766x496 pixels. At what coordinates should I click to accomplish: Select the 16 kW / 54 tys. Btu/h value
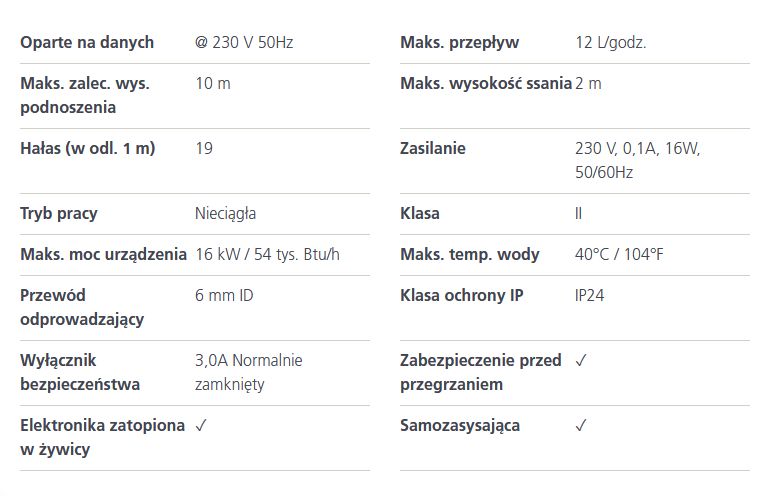point(267,255)
